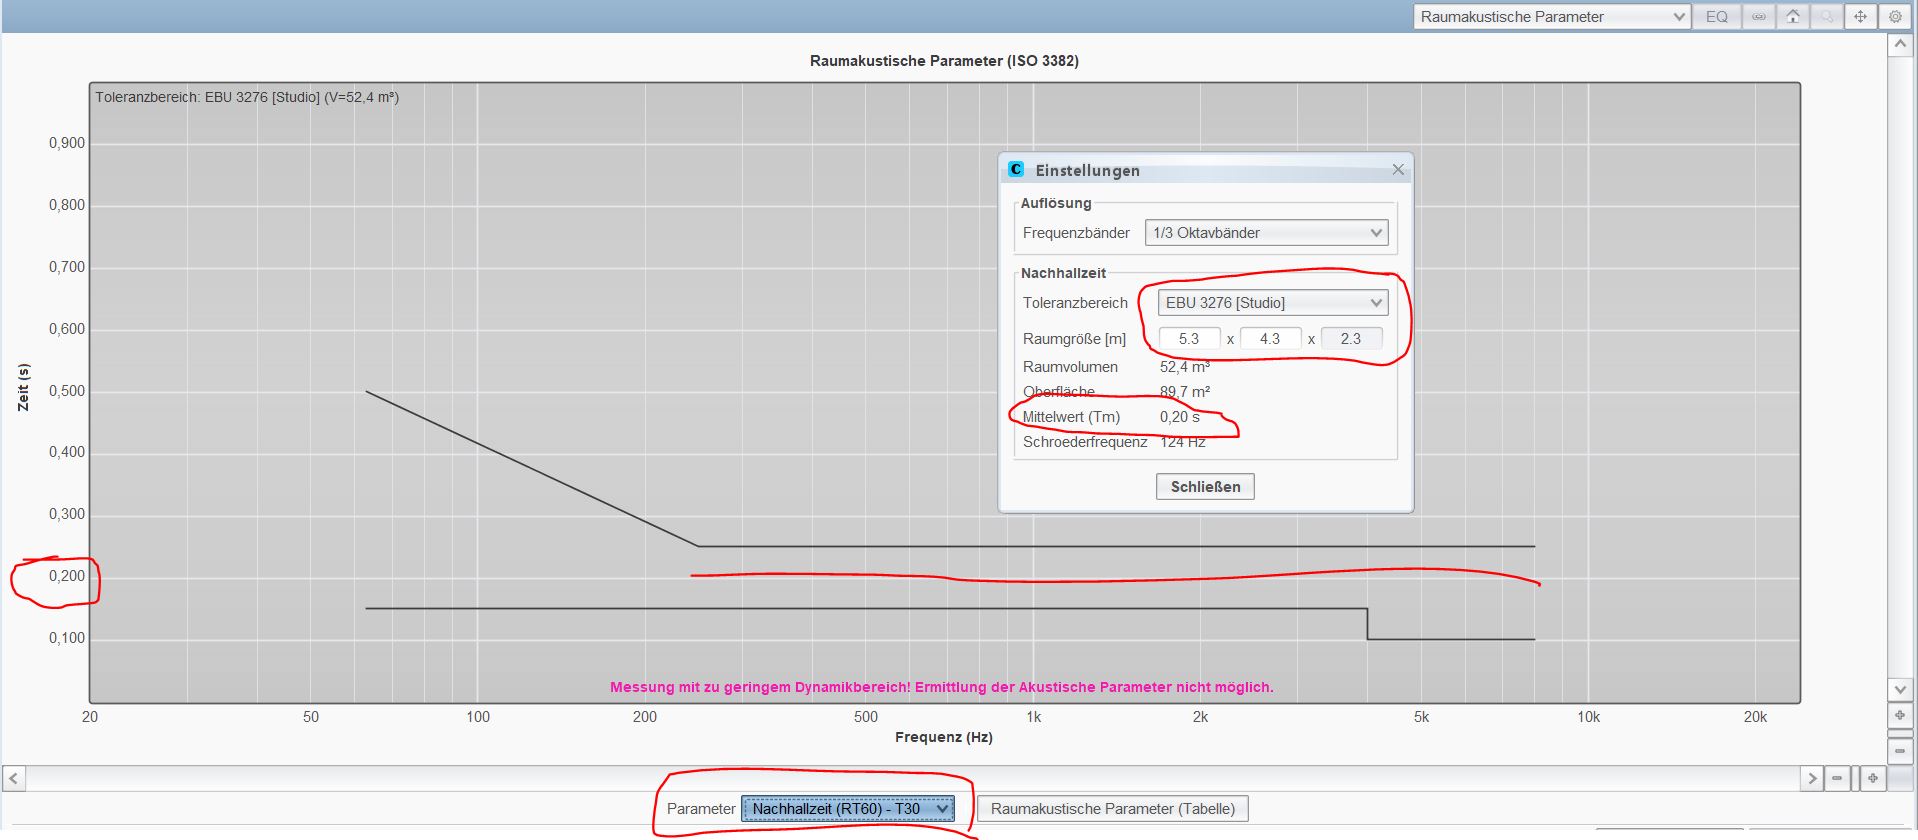This screenshot has height=840, width=1918.
Task: Close the Einstellungen dialog with the X
Action: coord(1398,170)
